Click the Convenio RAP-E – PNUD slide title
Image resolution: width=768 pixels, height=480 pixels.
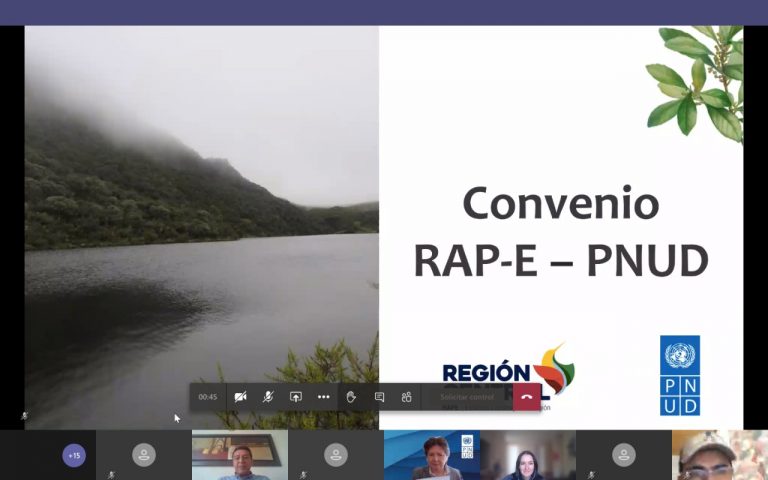560,232
